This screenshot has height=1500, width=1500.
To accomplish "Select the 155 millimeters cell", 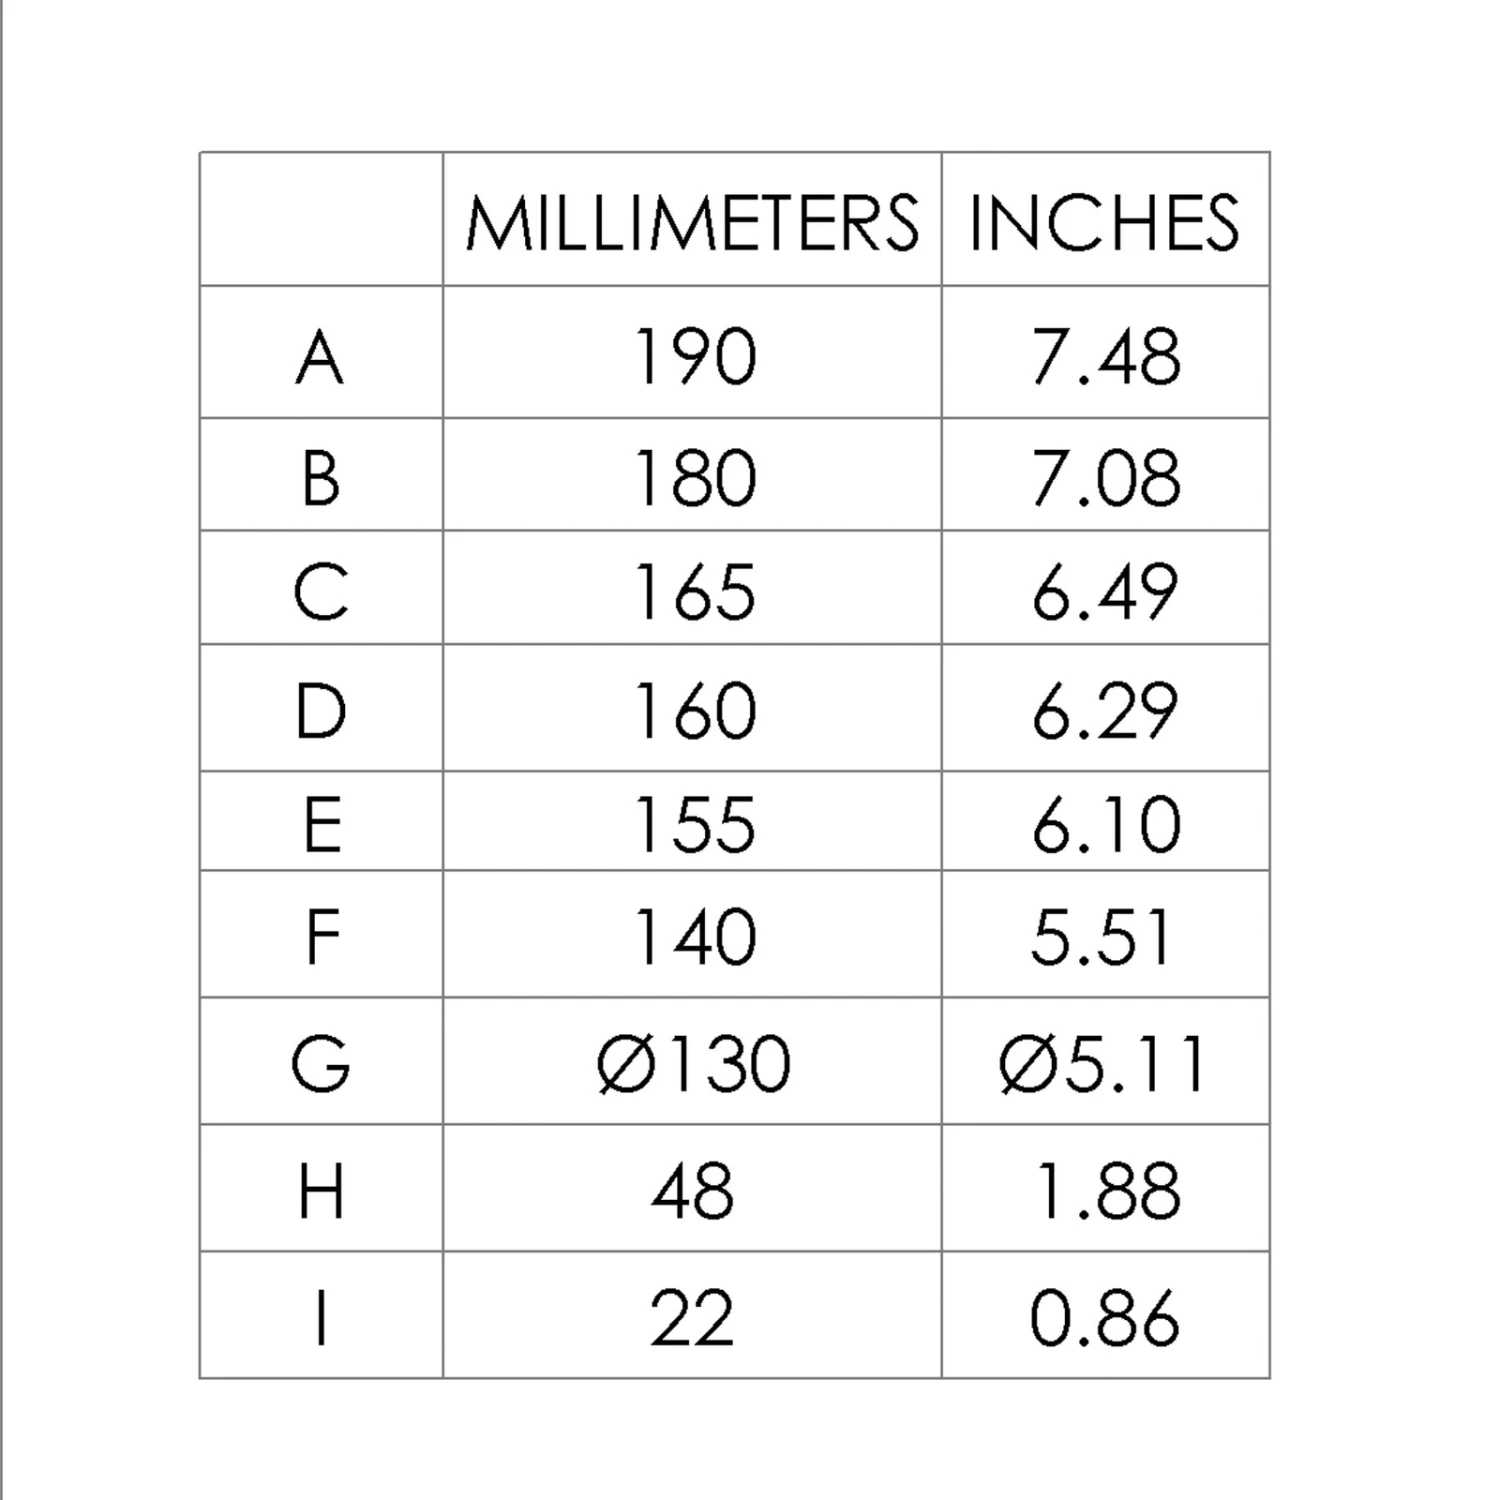I will pyautogui.click(x=695, y=825).
